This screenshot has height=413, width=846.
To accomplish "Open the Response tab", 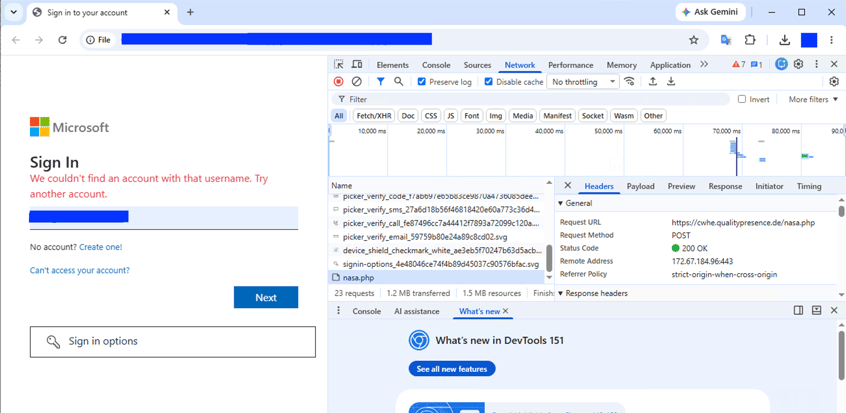I will (725, 186).
